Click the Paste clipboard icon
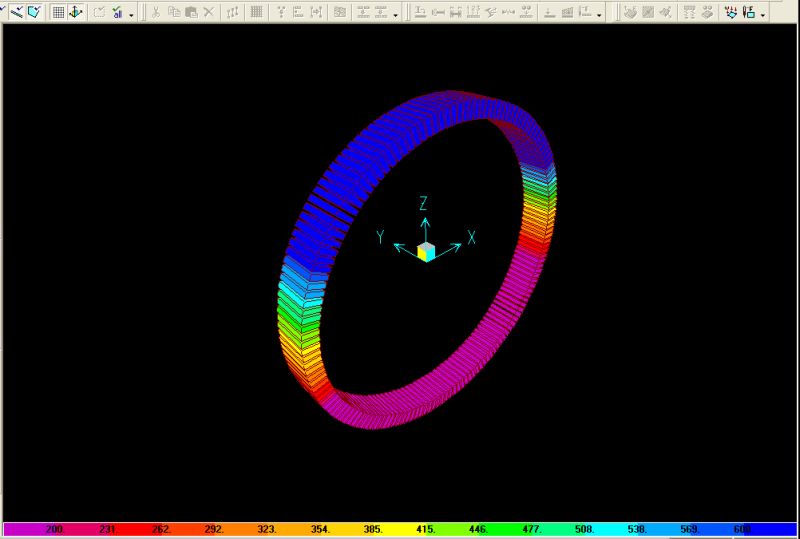Screen dimensions: 800x539 point(191,12)
